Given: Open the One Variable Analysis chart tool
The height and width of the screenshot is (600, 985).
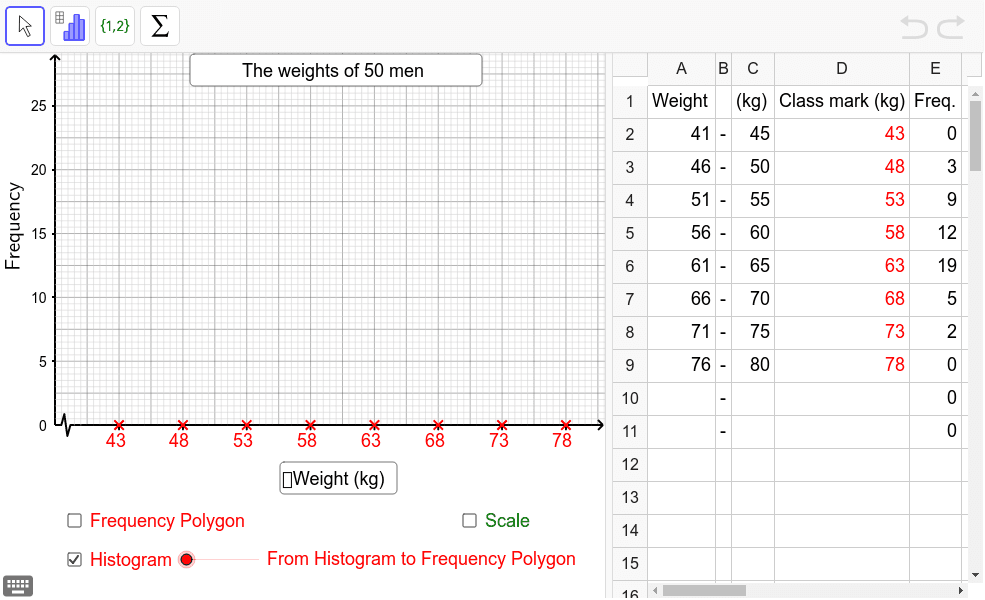Looking at the screenshot, I should pyautogui.click(x=70, y=26).
